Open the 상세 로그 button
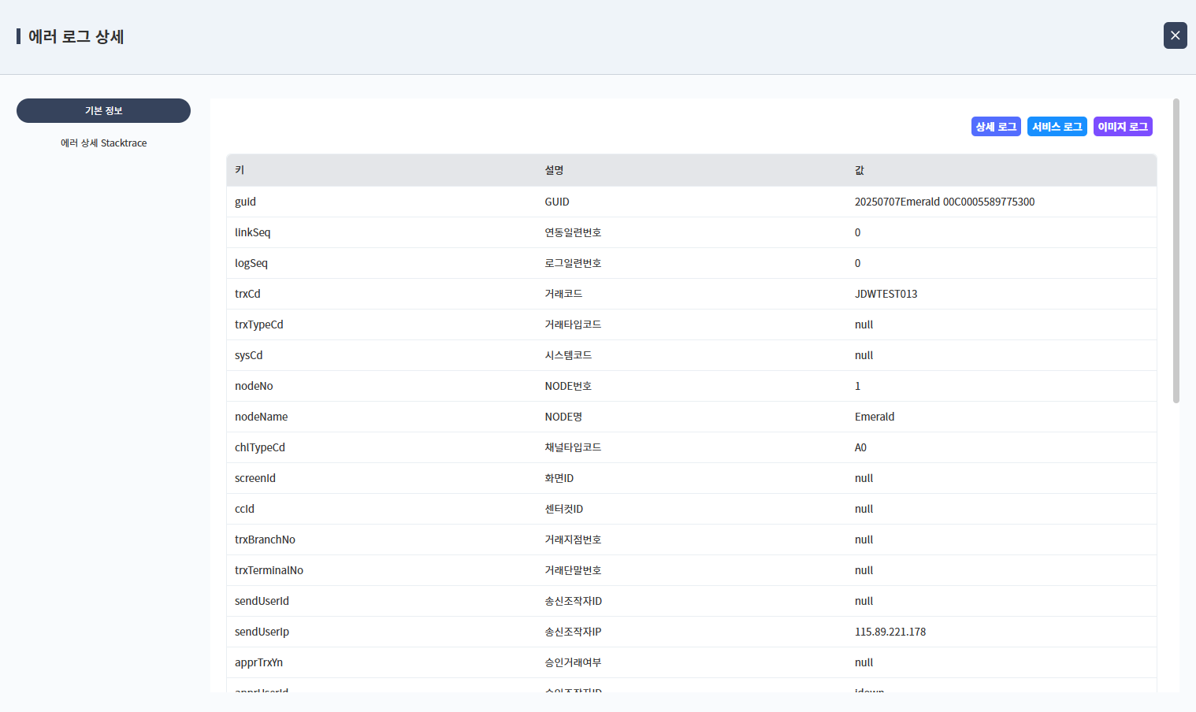1196x712 pixels. tap(995, 127)
